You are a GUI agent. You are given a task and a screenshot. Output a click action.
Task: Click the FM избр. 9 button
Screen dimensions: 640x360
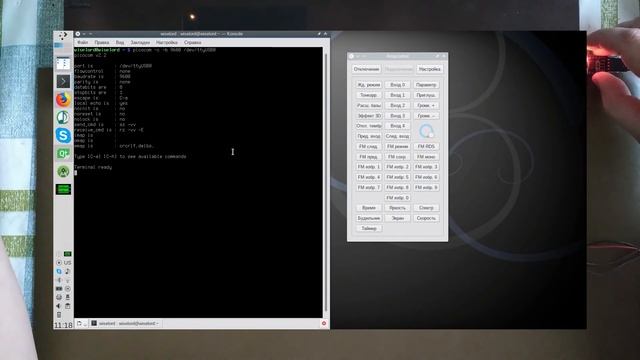tap(426, 187)
